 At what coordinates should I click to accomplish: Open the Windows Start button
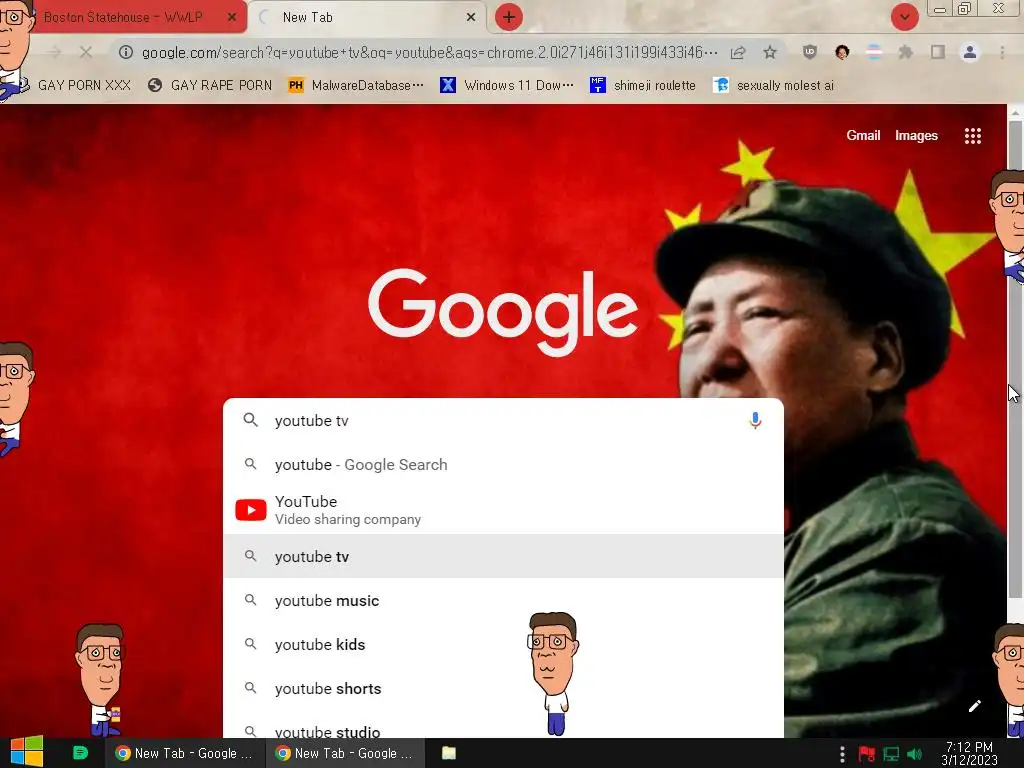(27, 752)
